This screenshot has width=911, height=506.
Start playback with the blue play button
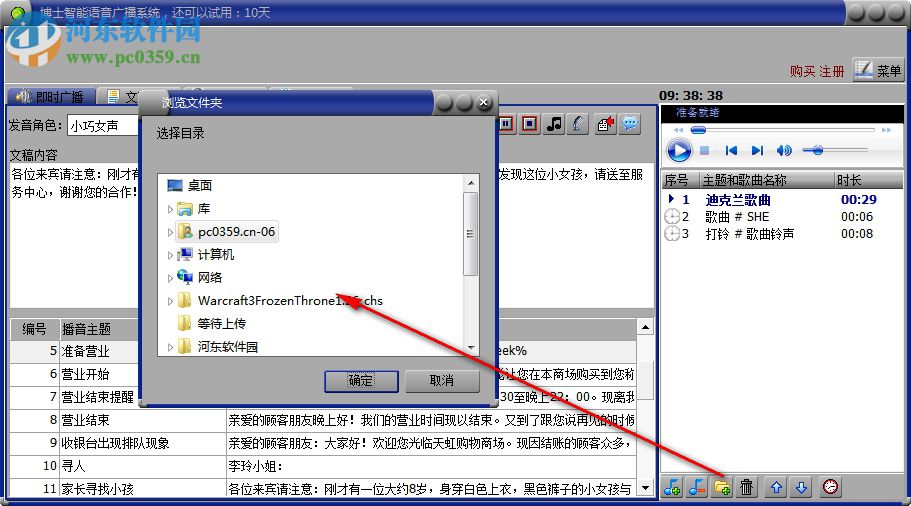pyautogui.click(x=679, y=150)
